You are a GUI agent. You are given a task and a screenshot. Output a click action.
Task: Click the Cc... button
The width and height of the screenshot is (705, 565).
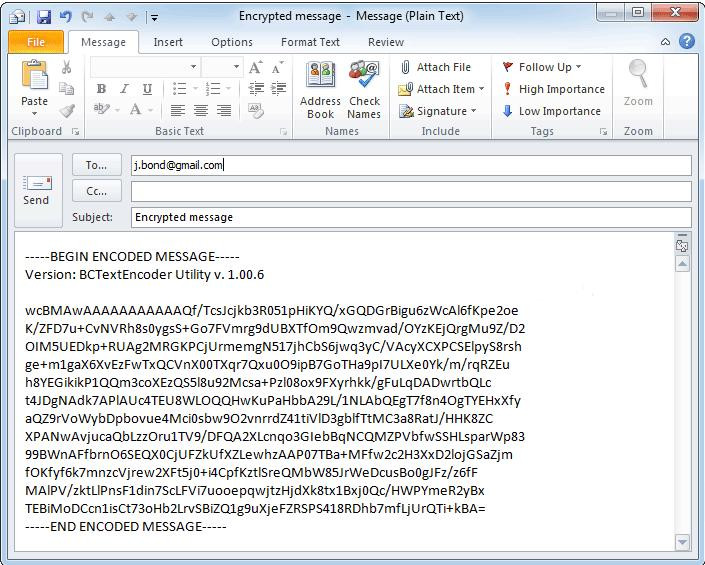(97, 191)
